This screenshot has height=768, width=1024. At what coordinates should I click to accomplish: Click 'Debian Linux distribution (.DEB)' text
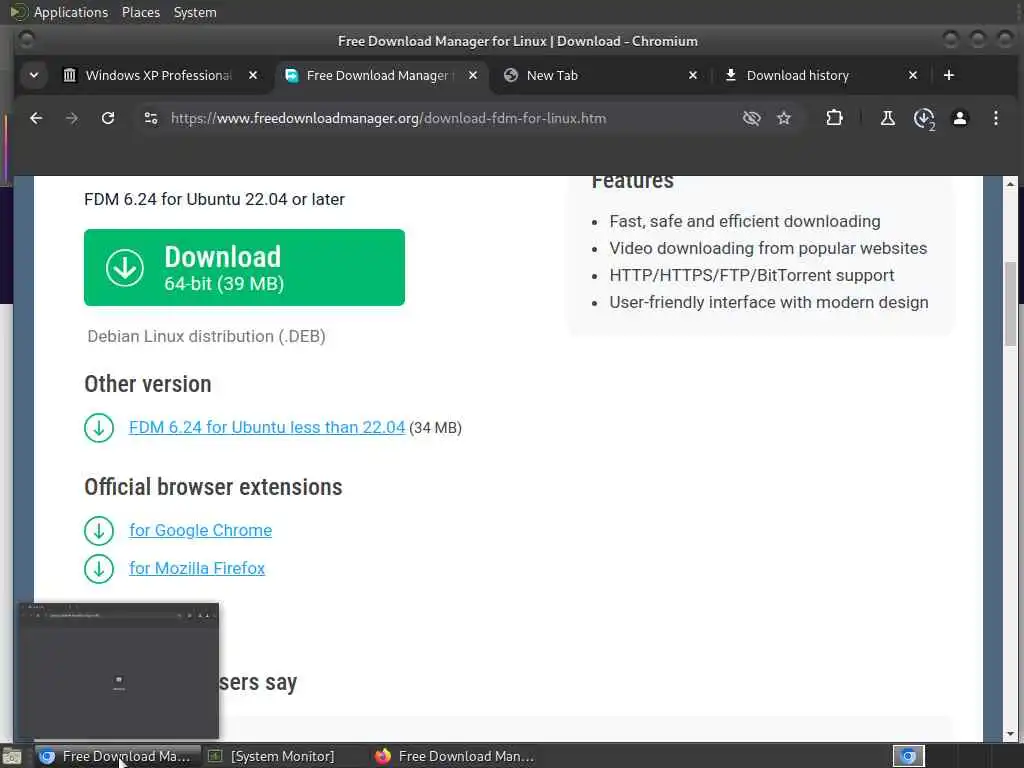point(206,336)
